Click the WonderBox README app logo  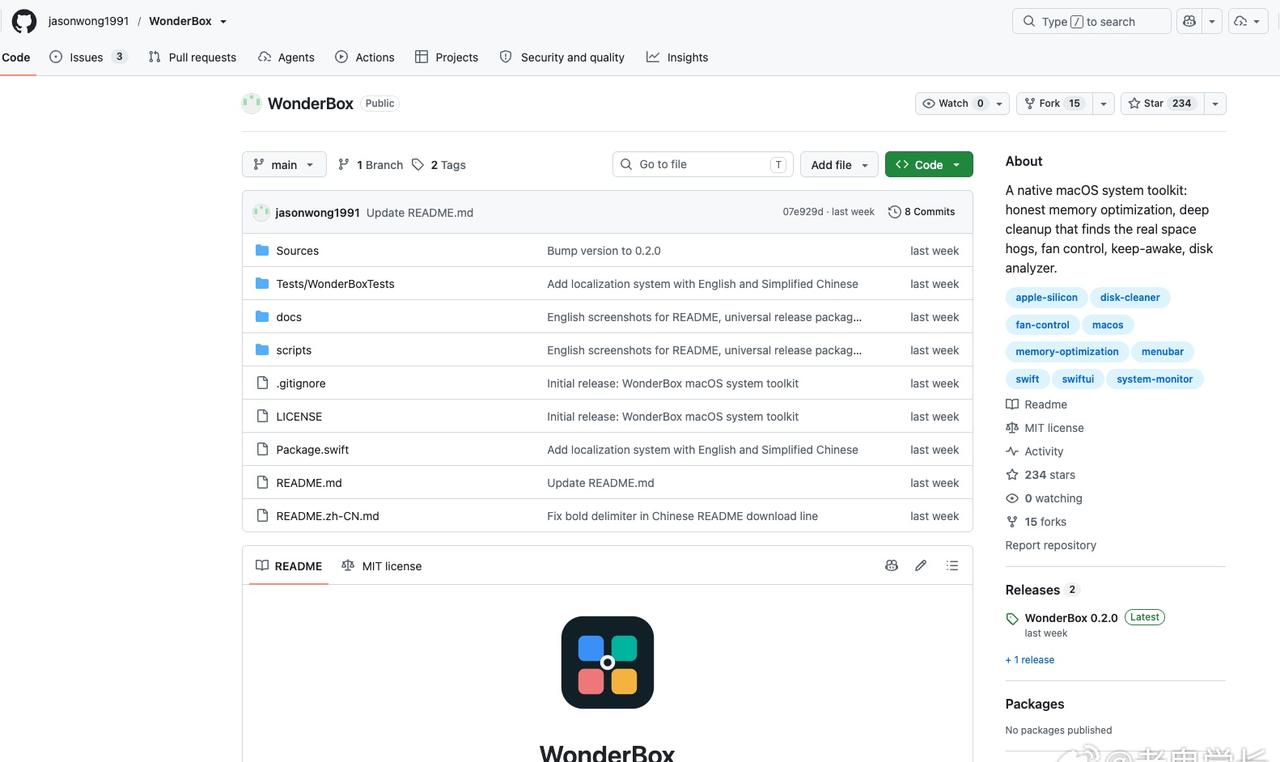pyautogui.click(x=607, y=662)
